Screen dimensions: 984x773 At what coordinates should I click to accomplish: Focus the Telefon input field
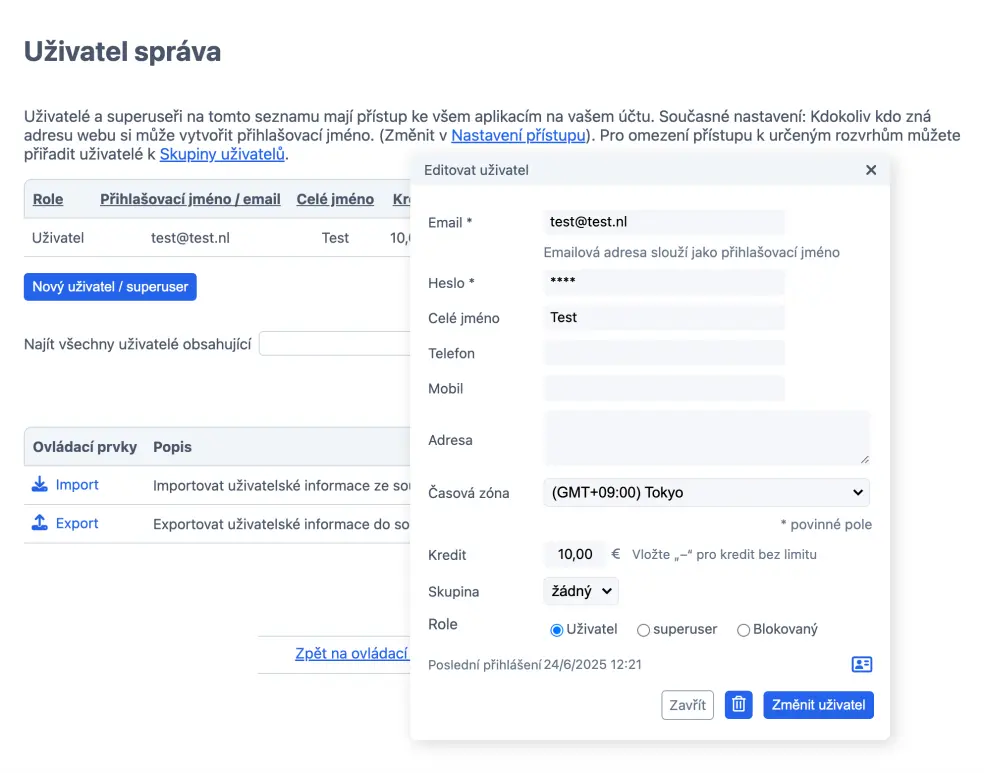pos(664,353)
